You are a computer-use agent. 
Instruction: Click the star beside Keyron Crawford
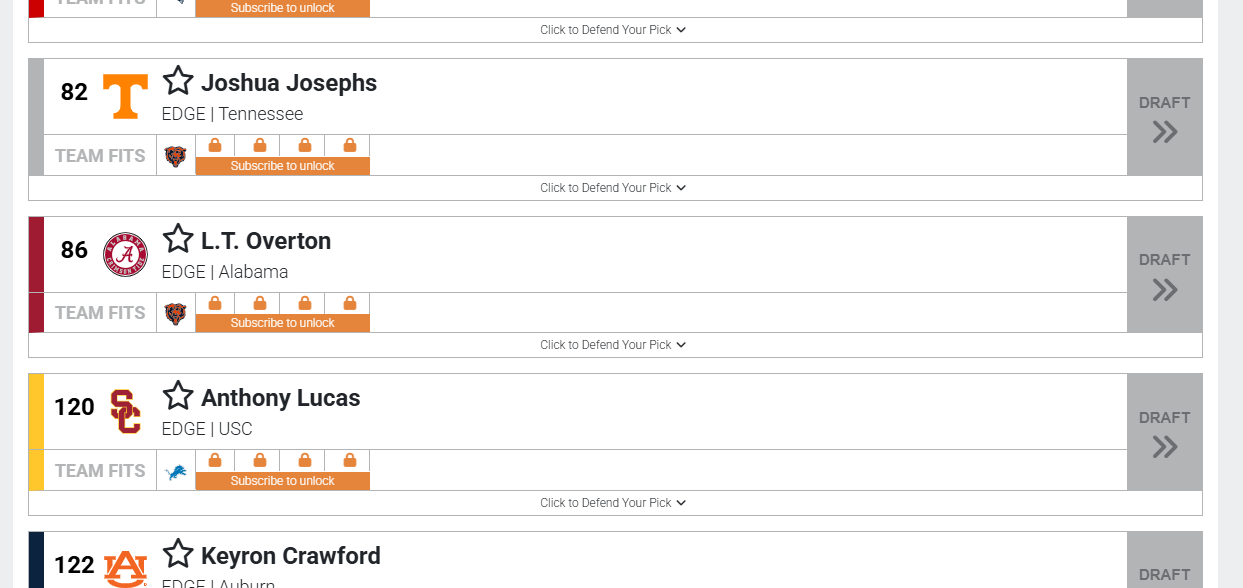click(x=178, y=554)
